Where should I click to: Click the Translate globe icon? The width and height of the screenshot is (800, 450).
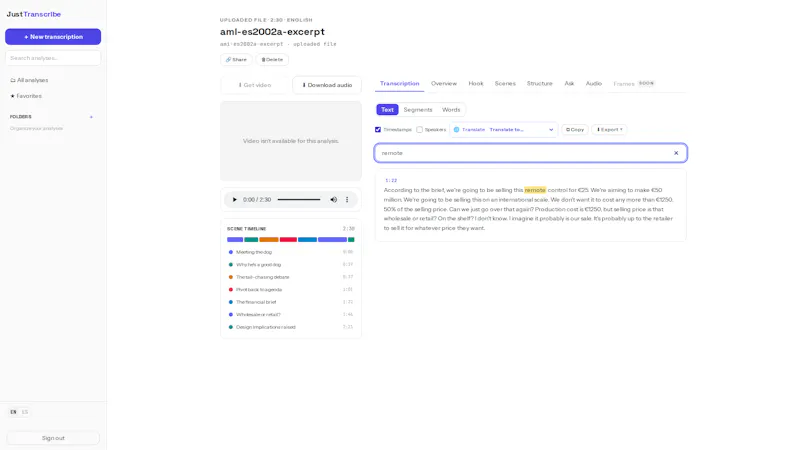pyautogui.click(x=457, y=130)
